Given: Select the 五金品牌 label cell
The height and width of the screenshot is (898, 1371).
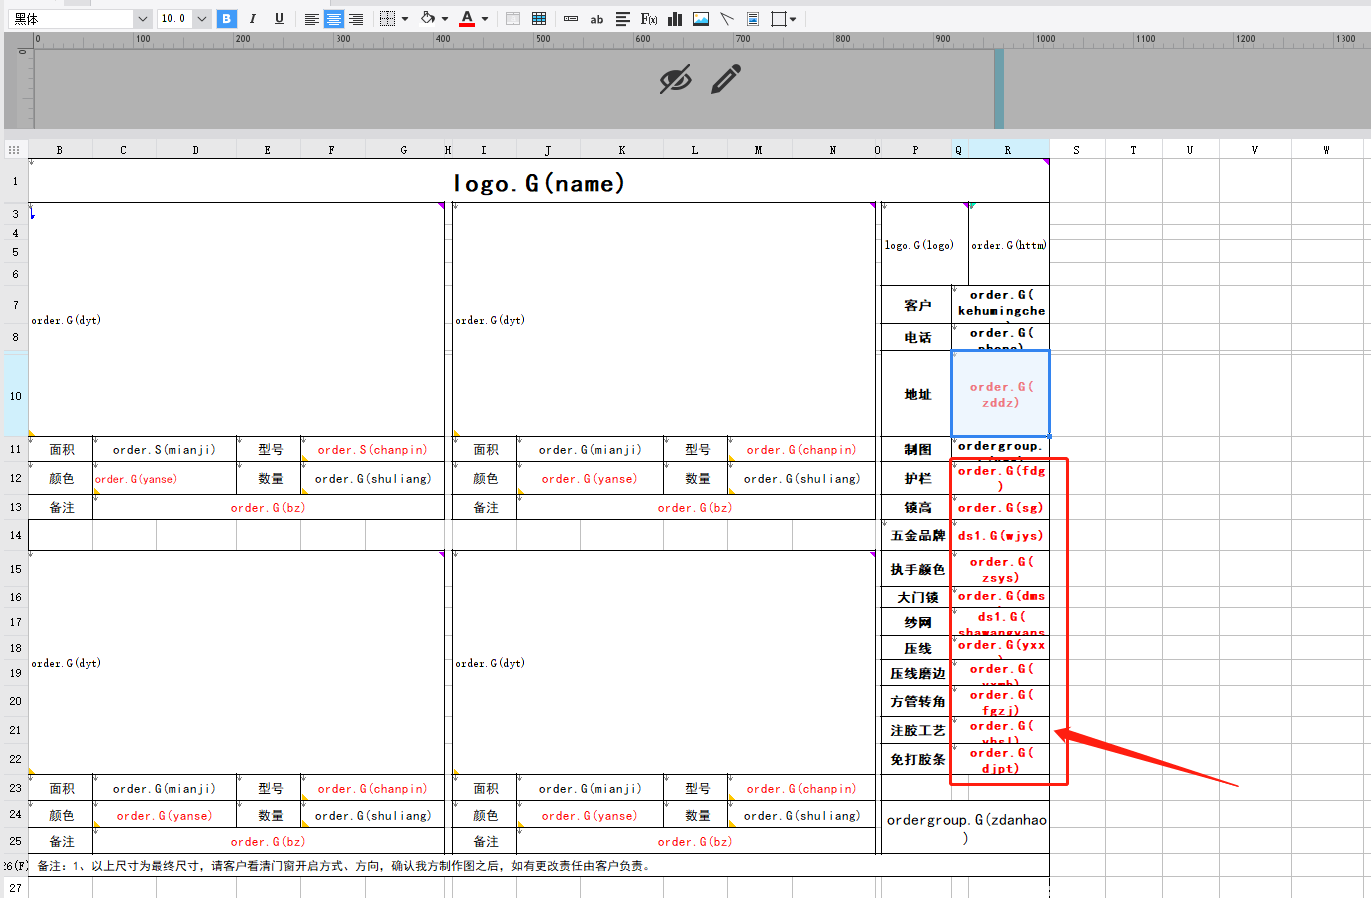Looking at the screenshot, I should coord(917,535).
